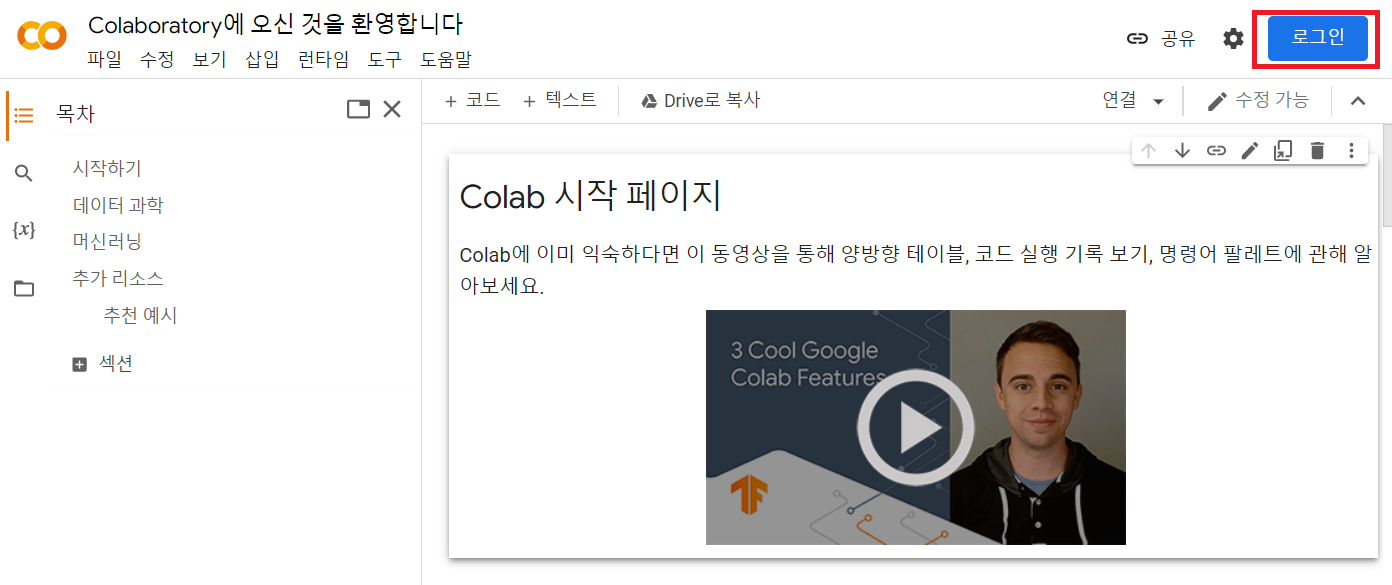This screenshot has width=1392, height=585.
Task: Move cell up arrow icon
Action: [x=1148, y=150]
